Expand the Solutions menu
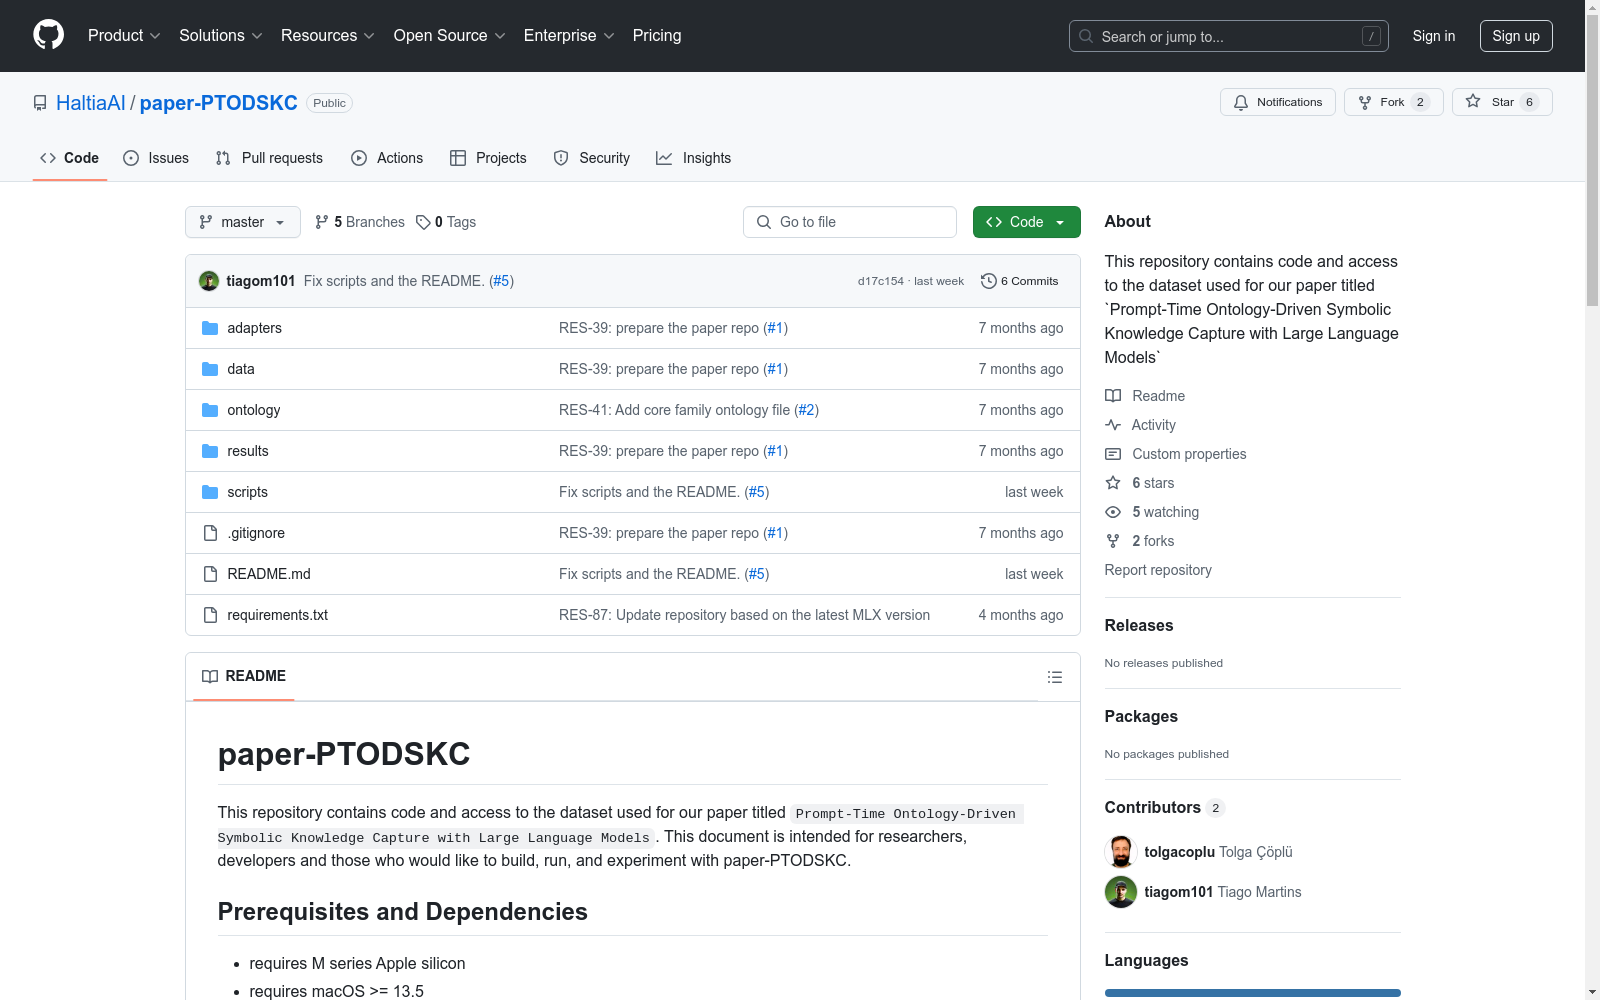Screen dimensions: 1600x1000 221,36
